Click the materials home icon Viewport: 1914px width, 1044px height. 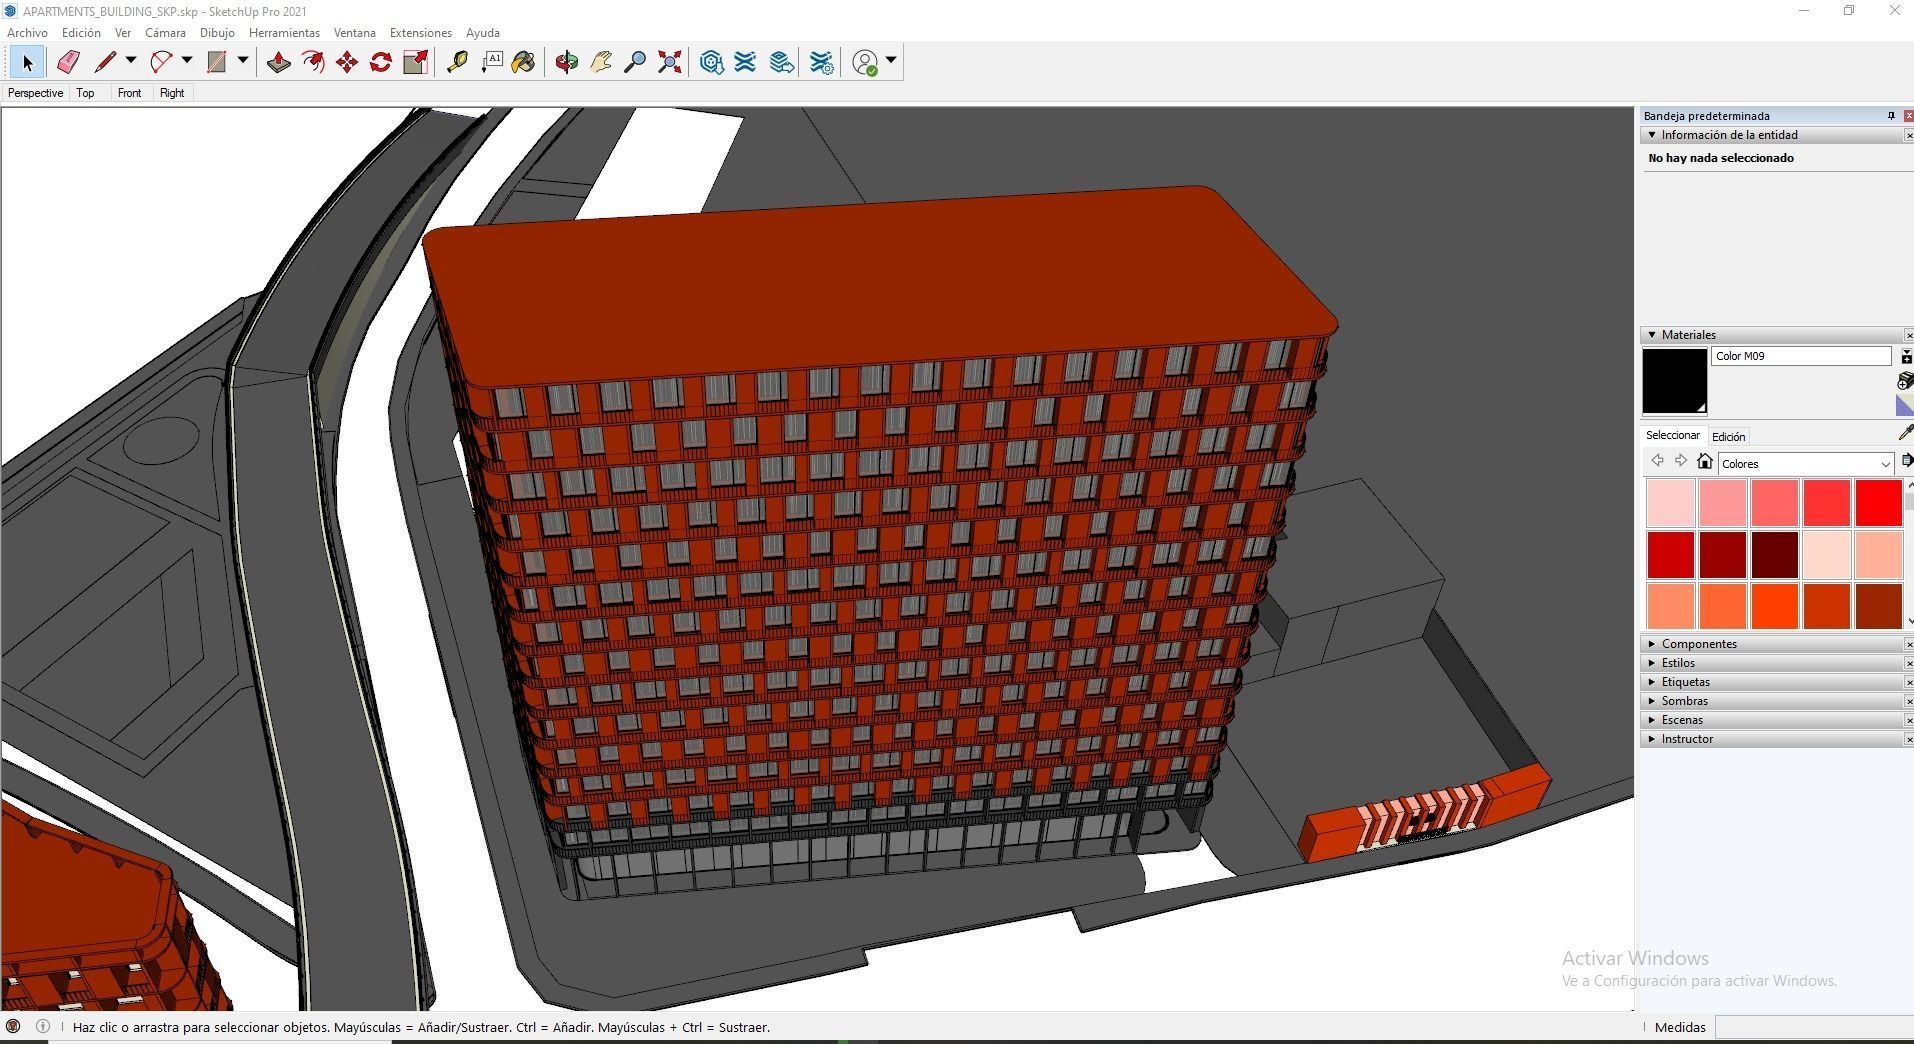(x=1705, y=461)
